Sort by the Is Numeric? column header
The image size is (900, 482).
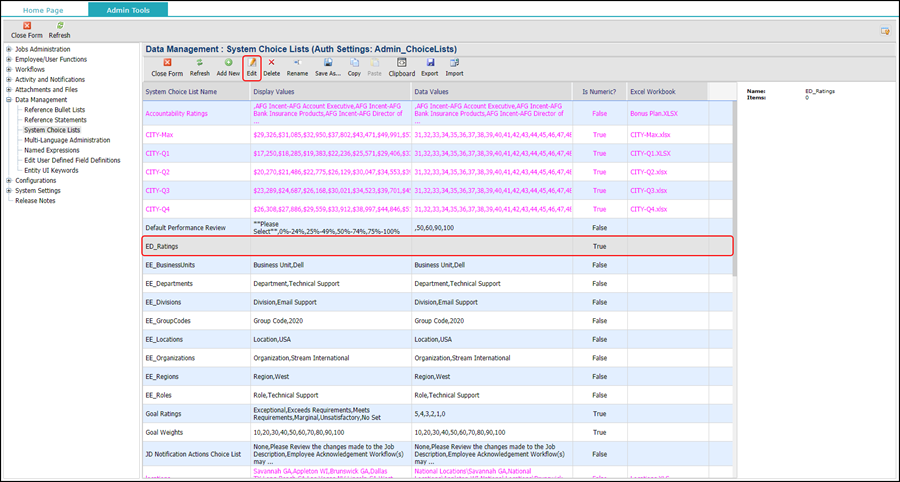pos(599,92)
